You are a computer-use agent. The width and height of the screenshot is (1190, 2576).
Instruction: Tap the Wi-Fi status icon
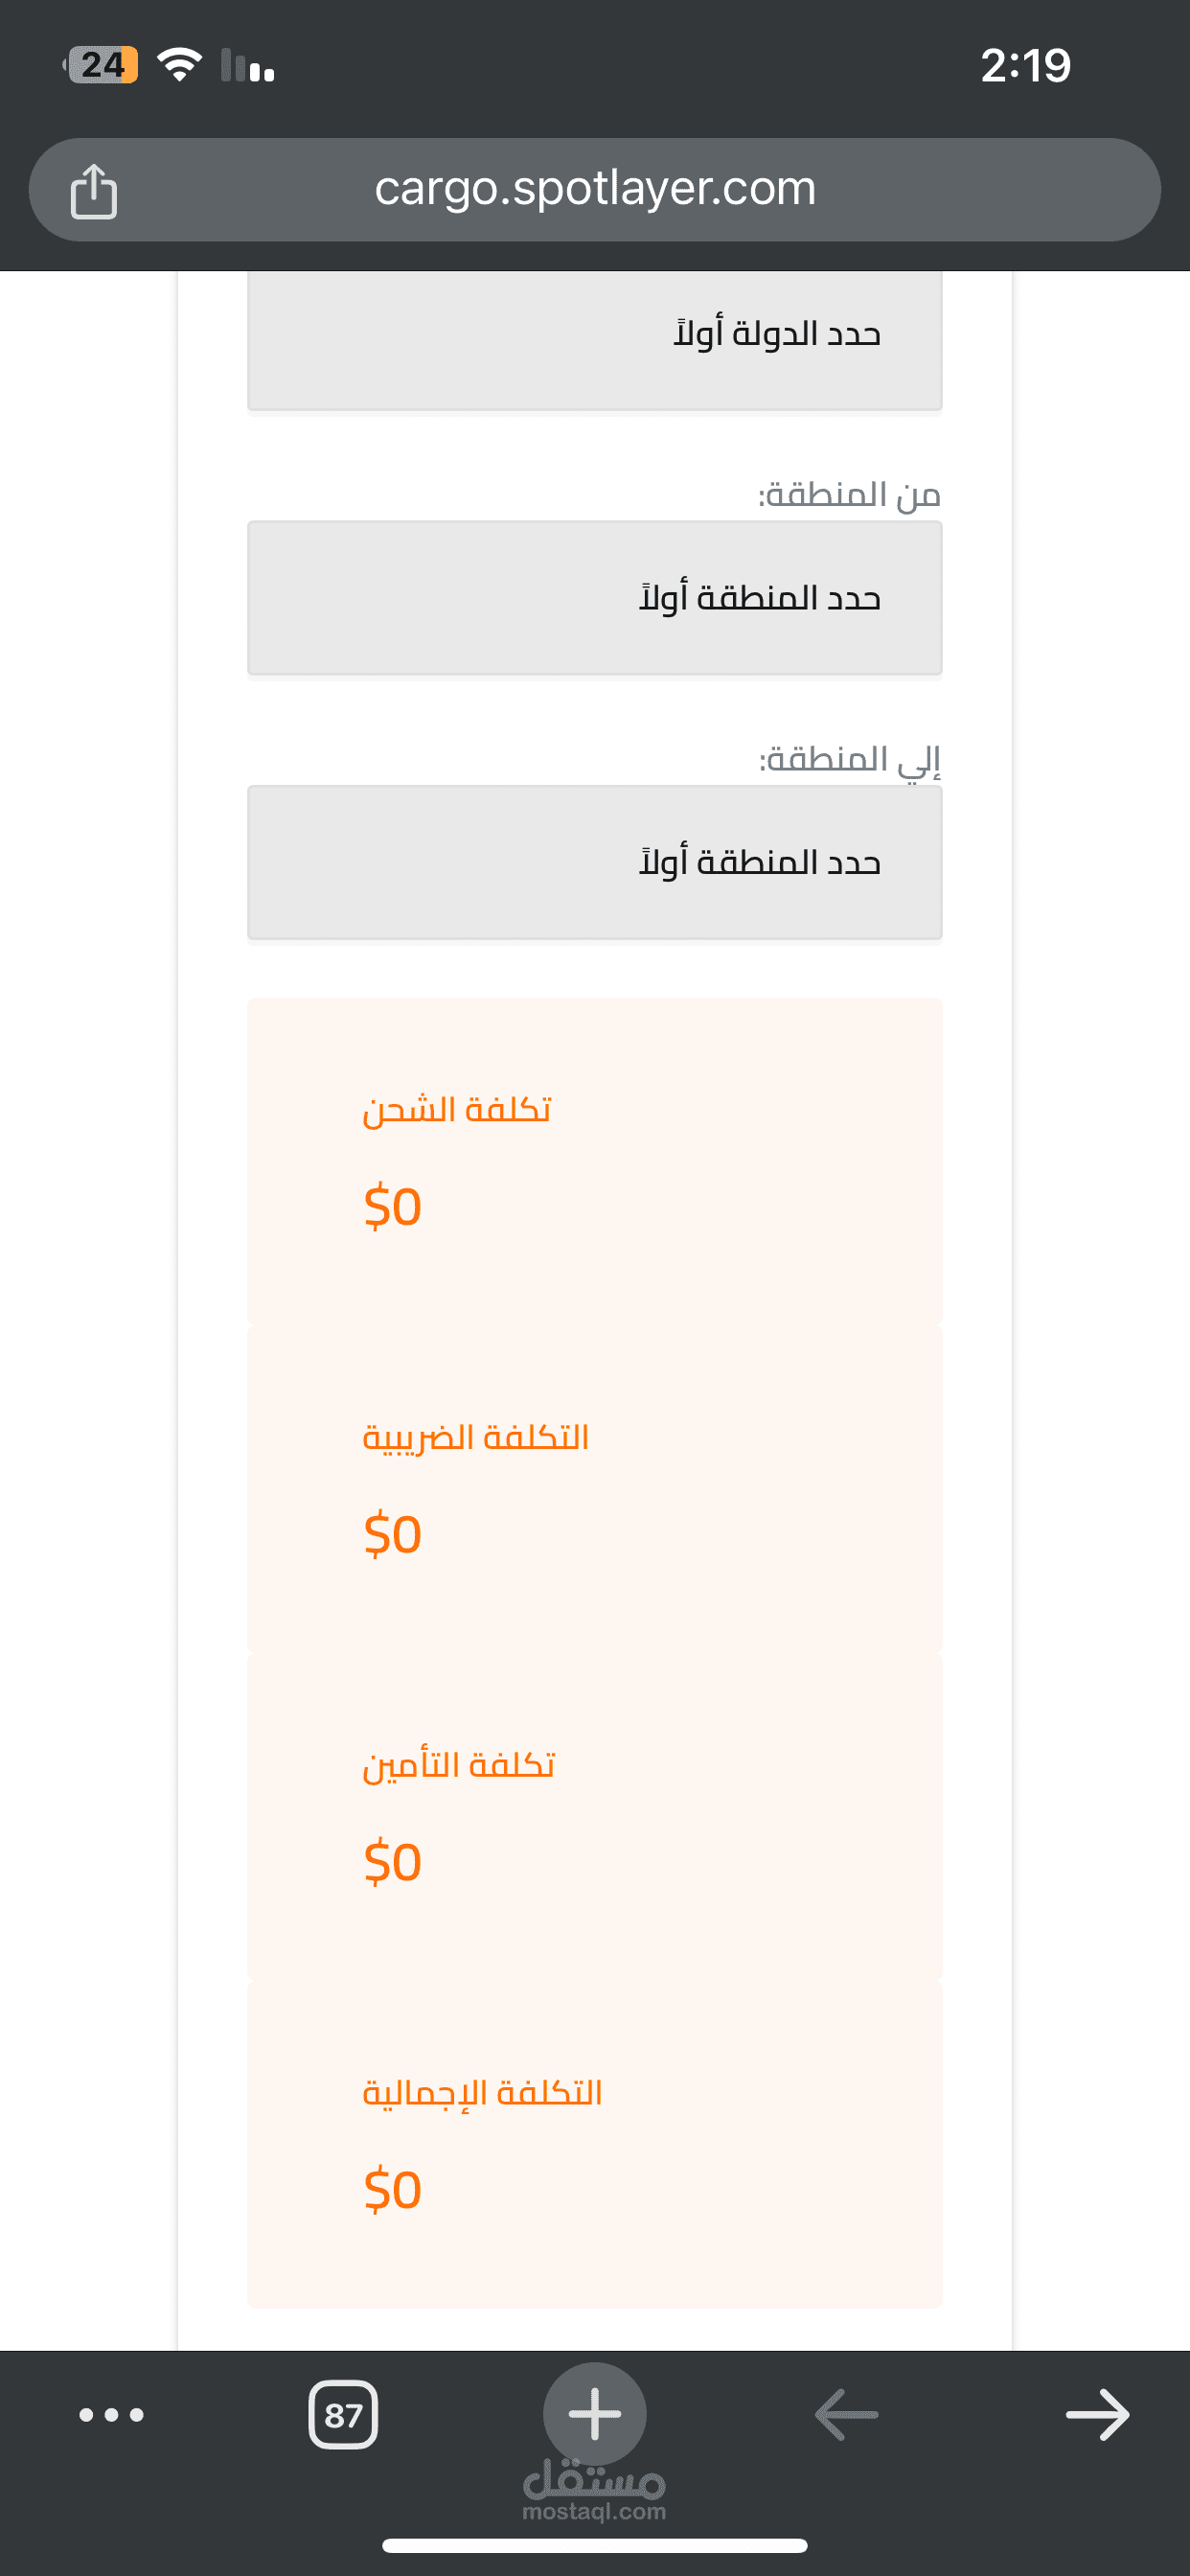coord(180,65)
